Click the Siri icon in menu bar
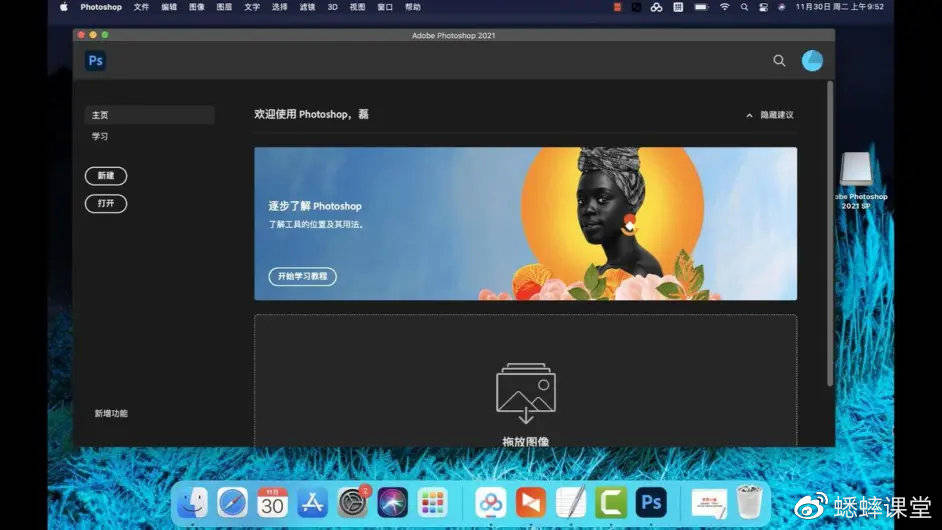Screen dimensions: 942x530 point(782,7)
